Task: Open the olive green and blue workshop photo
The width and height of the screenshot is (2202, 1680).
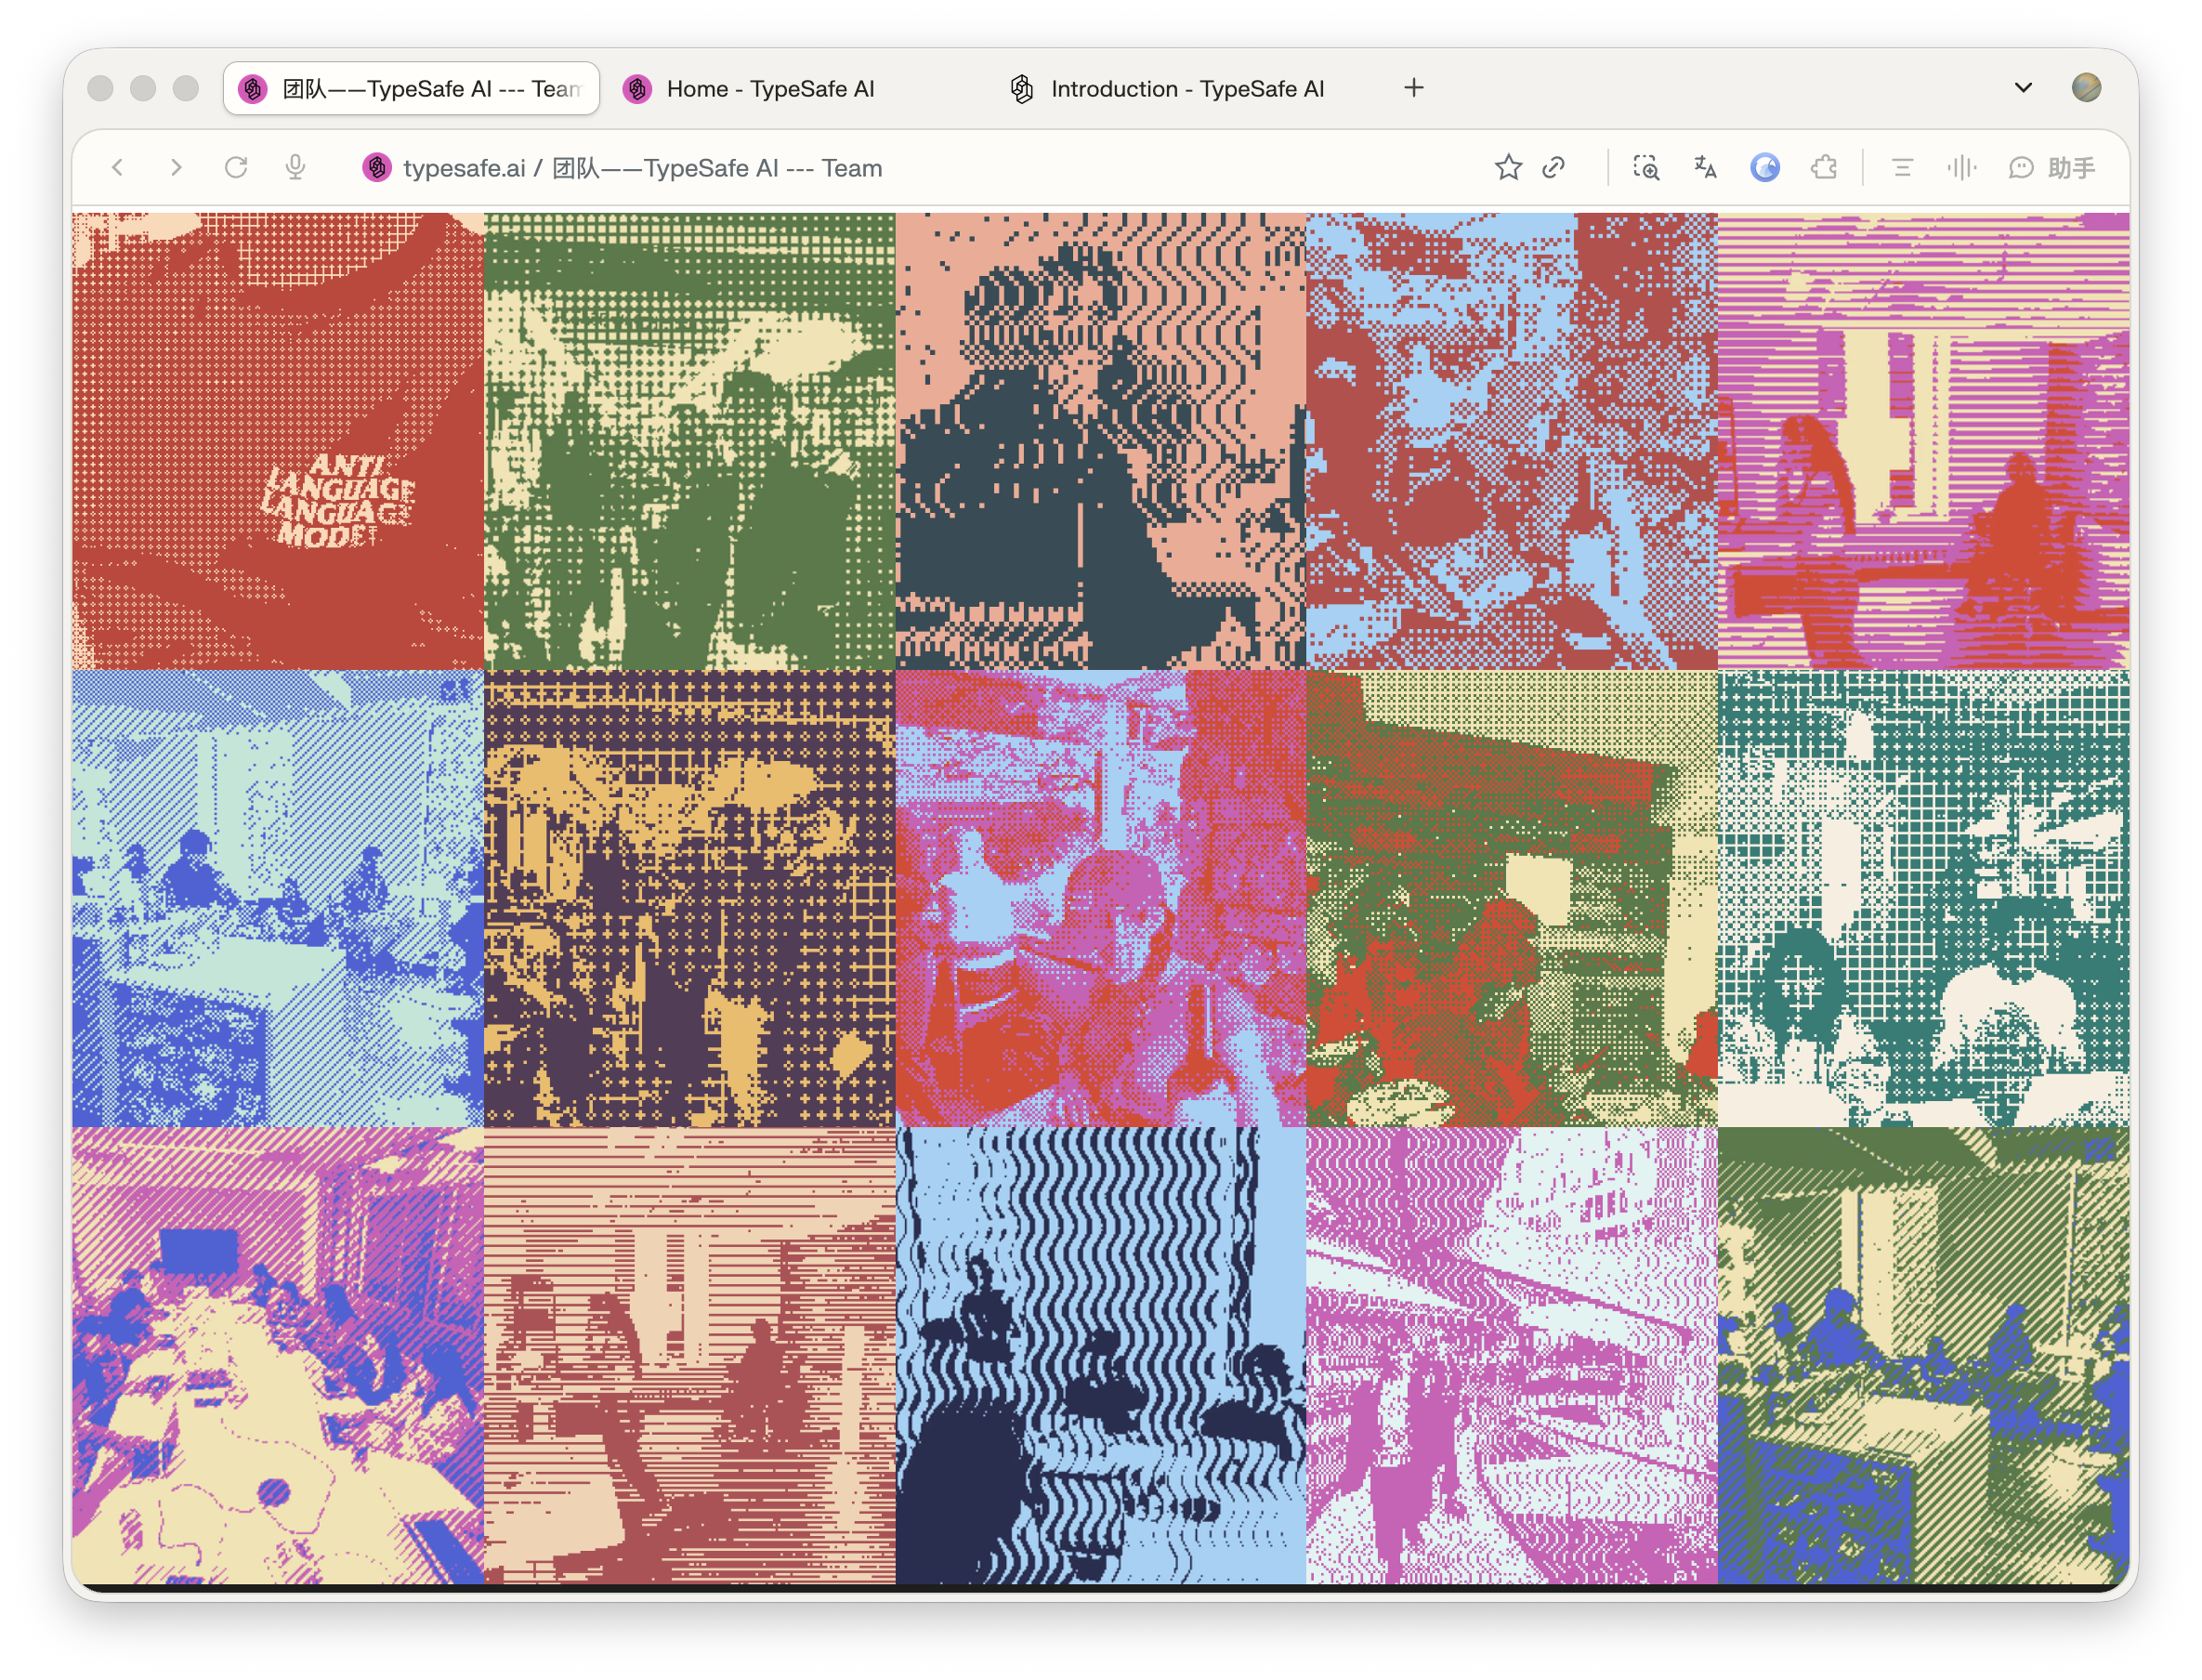Action: pos(1922,1355)
